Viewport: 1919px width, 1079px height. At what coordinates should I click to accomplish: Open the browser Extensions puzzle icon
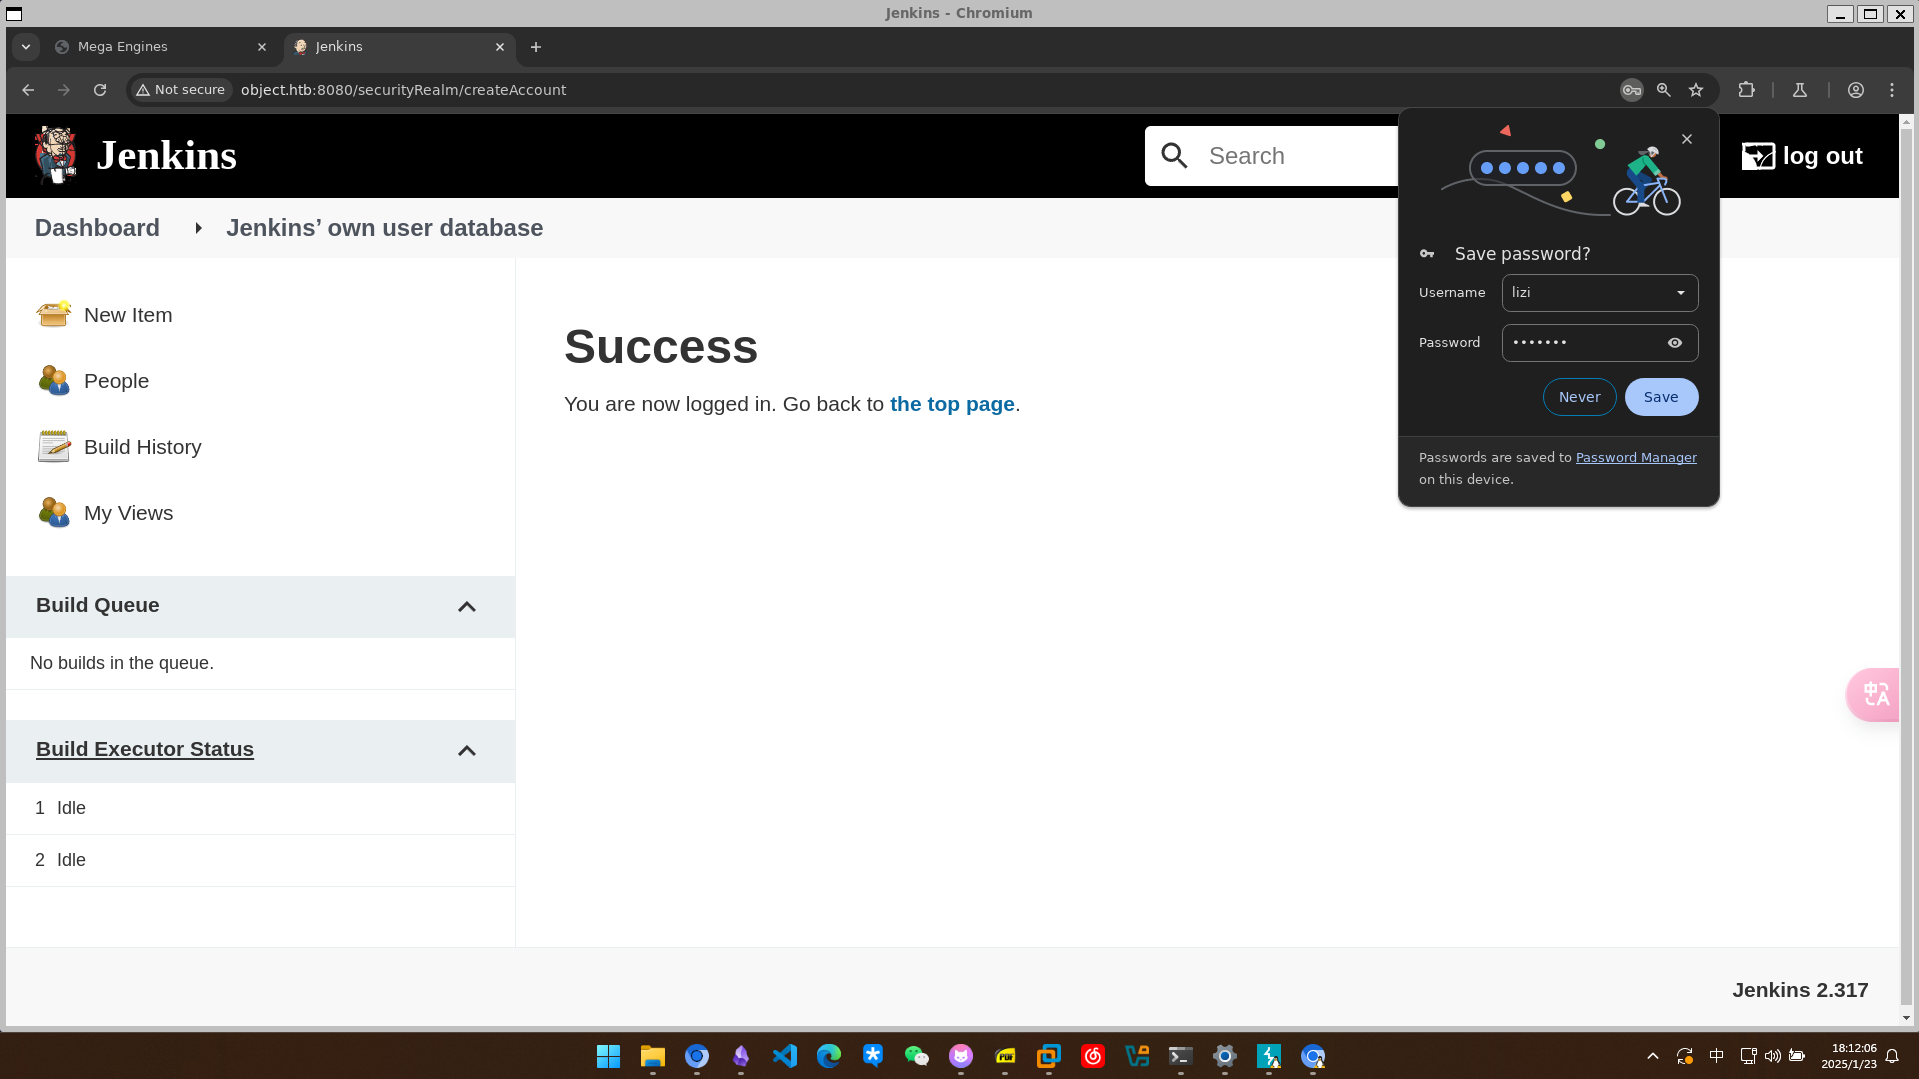point(1746,90)
